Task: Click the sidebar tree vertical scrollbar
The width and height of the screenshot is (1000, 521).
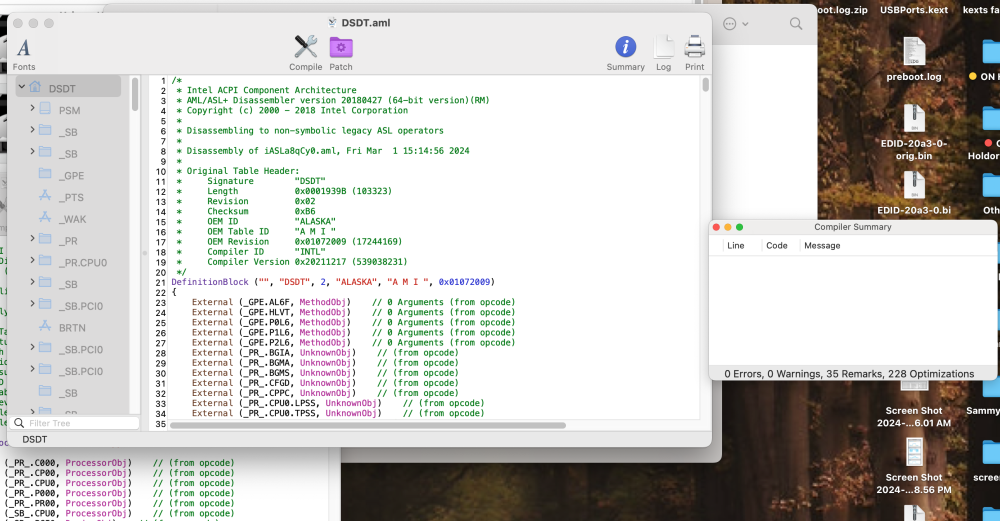Action: coord(135,94)
